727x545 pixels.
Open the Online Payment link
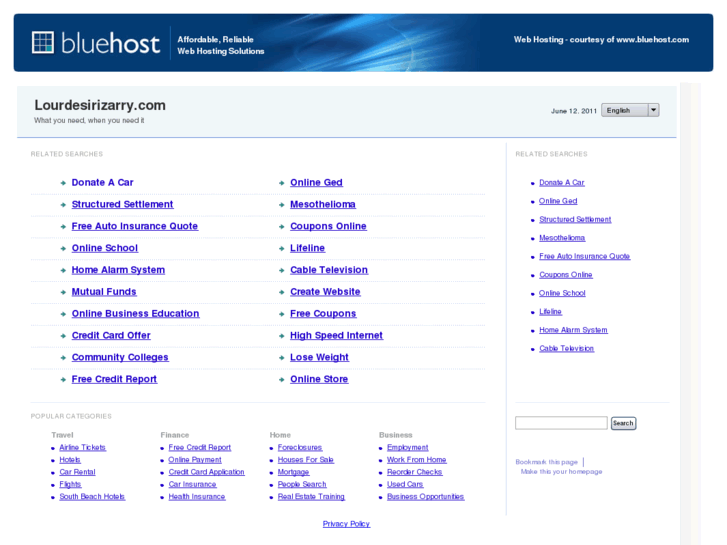point(195,460)
